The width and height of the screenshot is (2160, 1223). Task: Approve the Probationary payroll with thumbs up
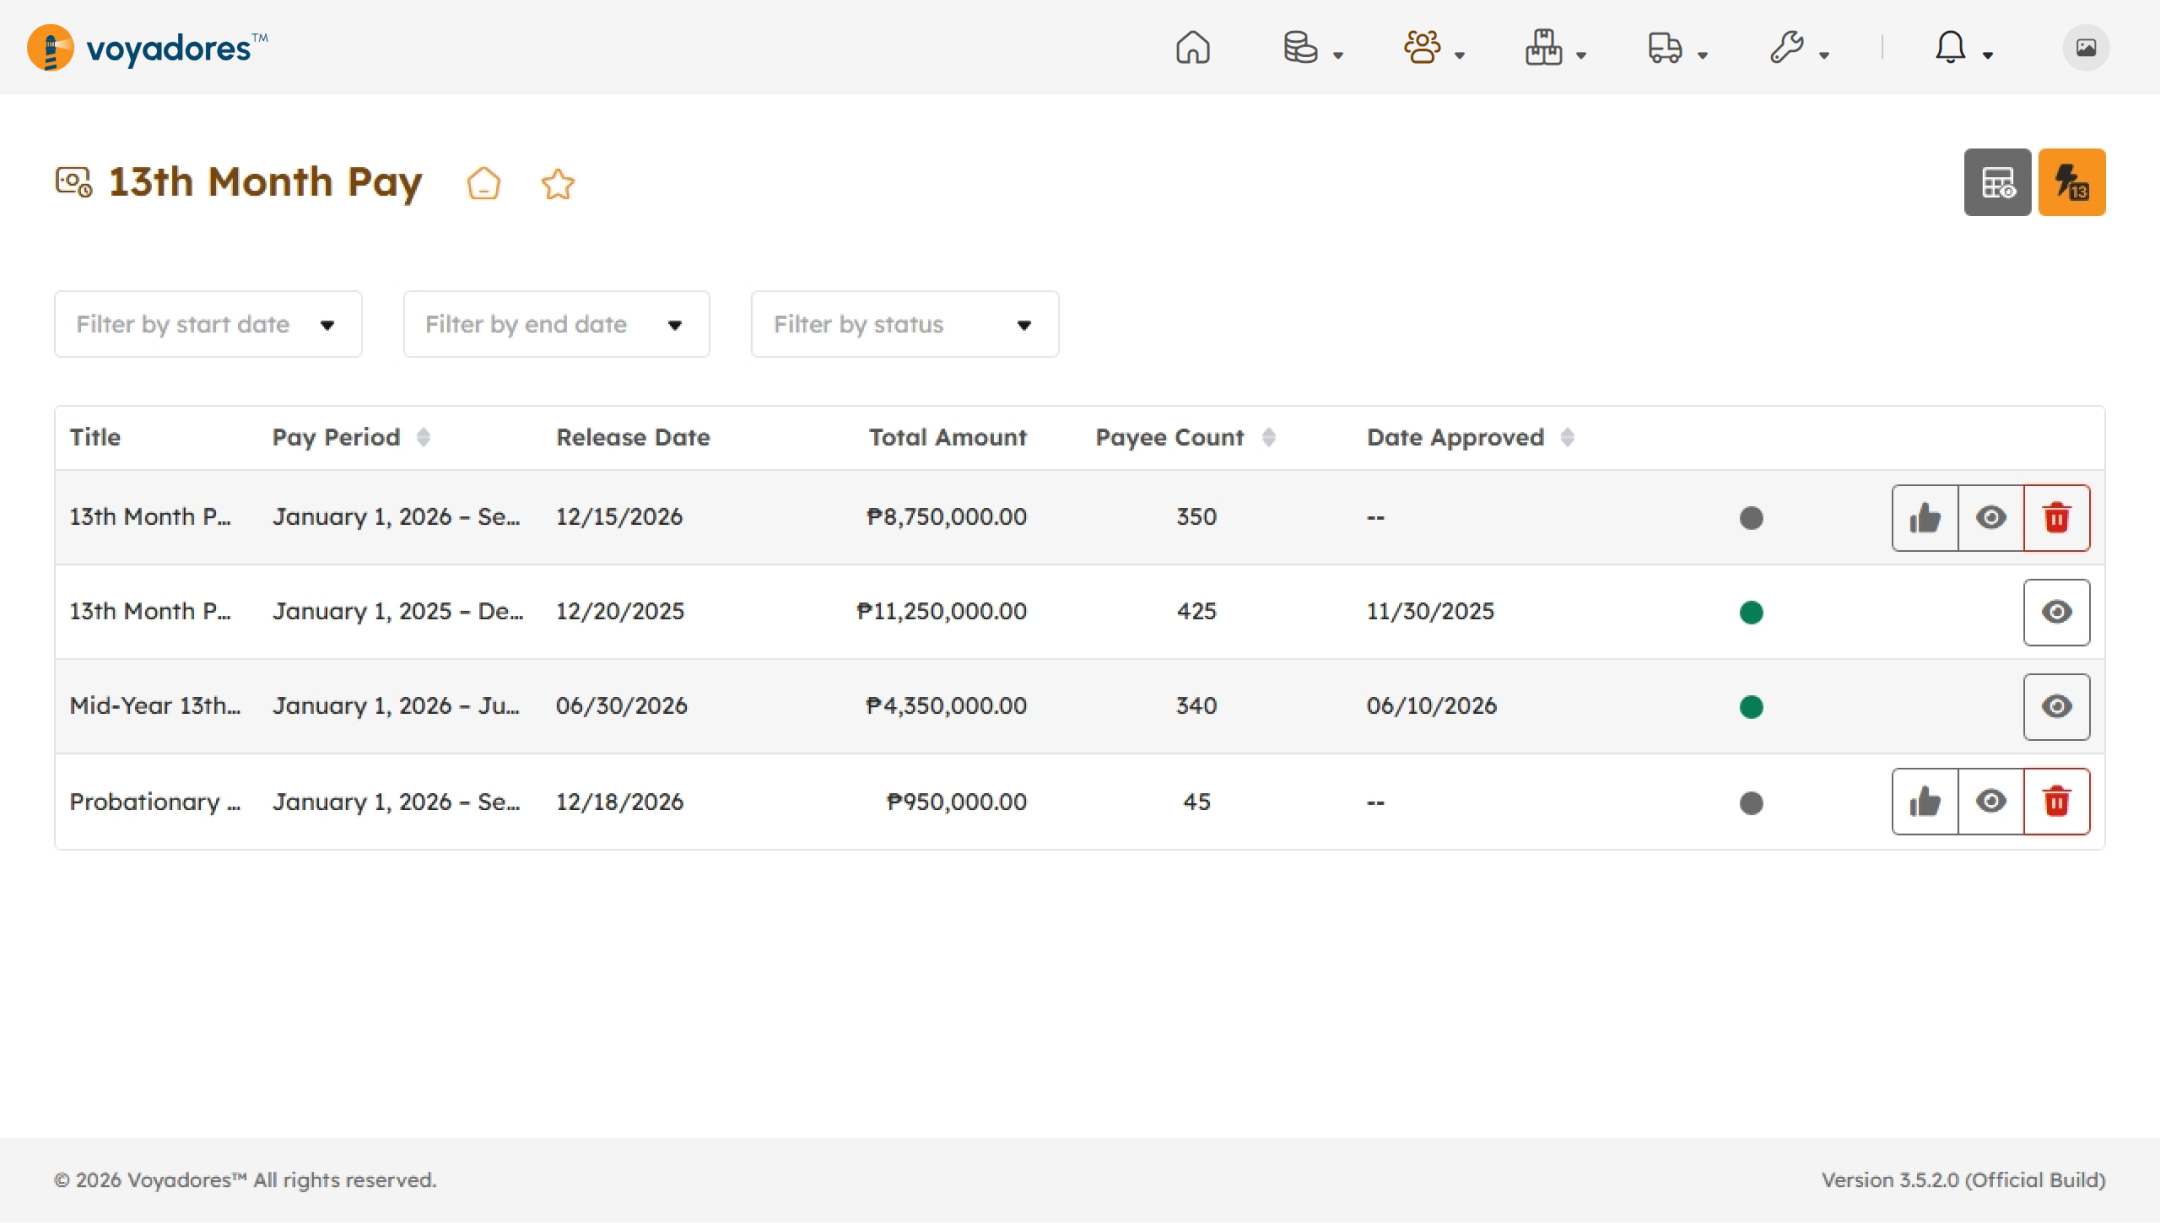[1925, 802]
